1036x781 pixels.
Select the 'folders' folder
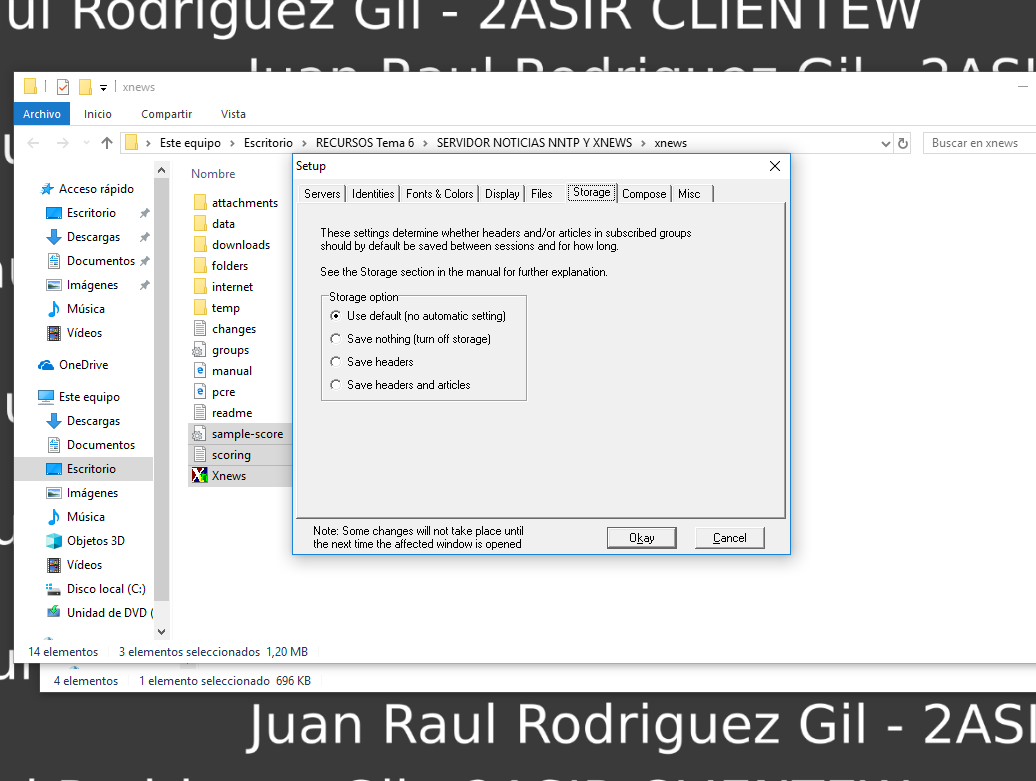coord(221,266)
